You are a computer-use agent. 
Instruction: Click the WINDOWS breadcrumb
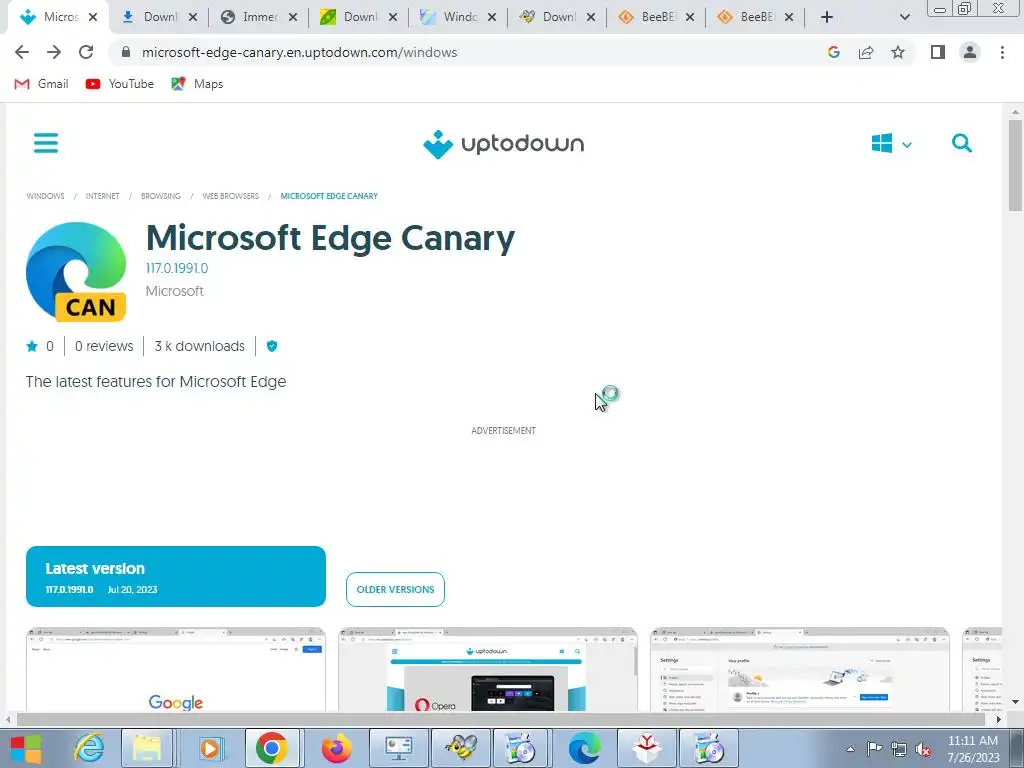click(x=45, y=196)
